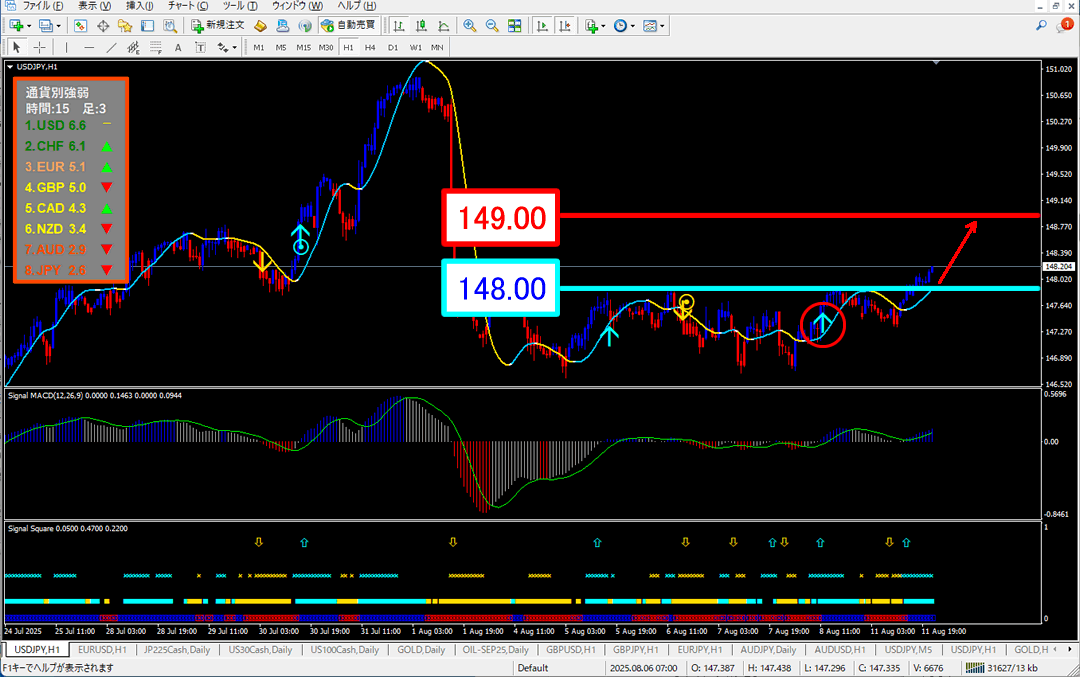
Task: Open the ウィンドウ (W) menu
Action: pos(298,6)
